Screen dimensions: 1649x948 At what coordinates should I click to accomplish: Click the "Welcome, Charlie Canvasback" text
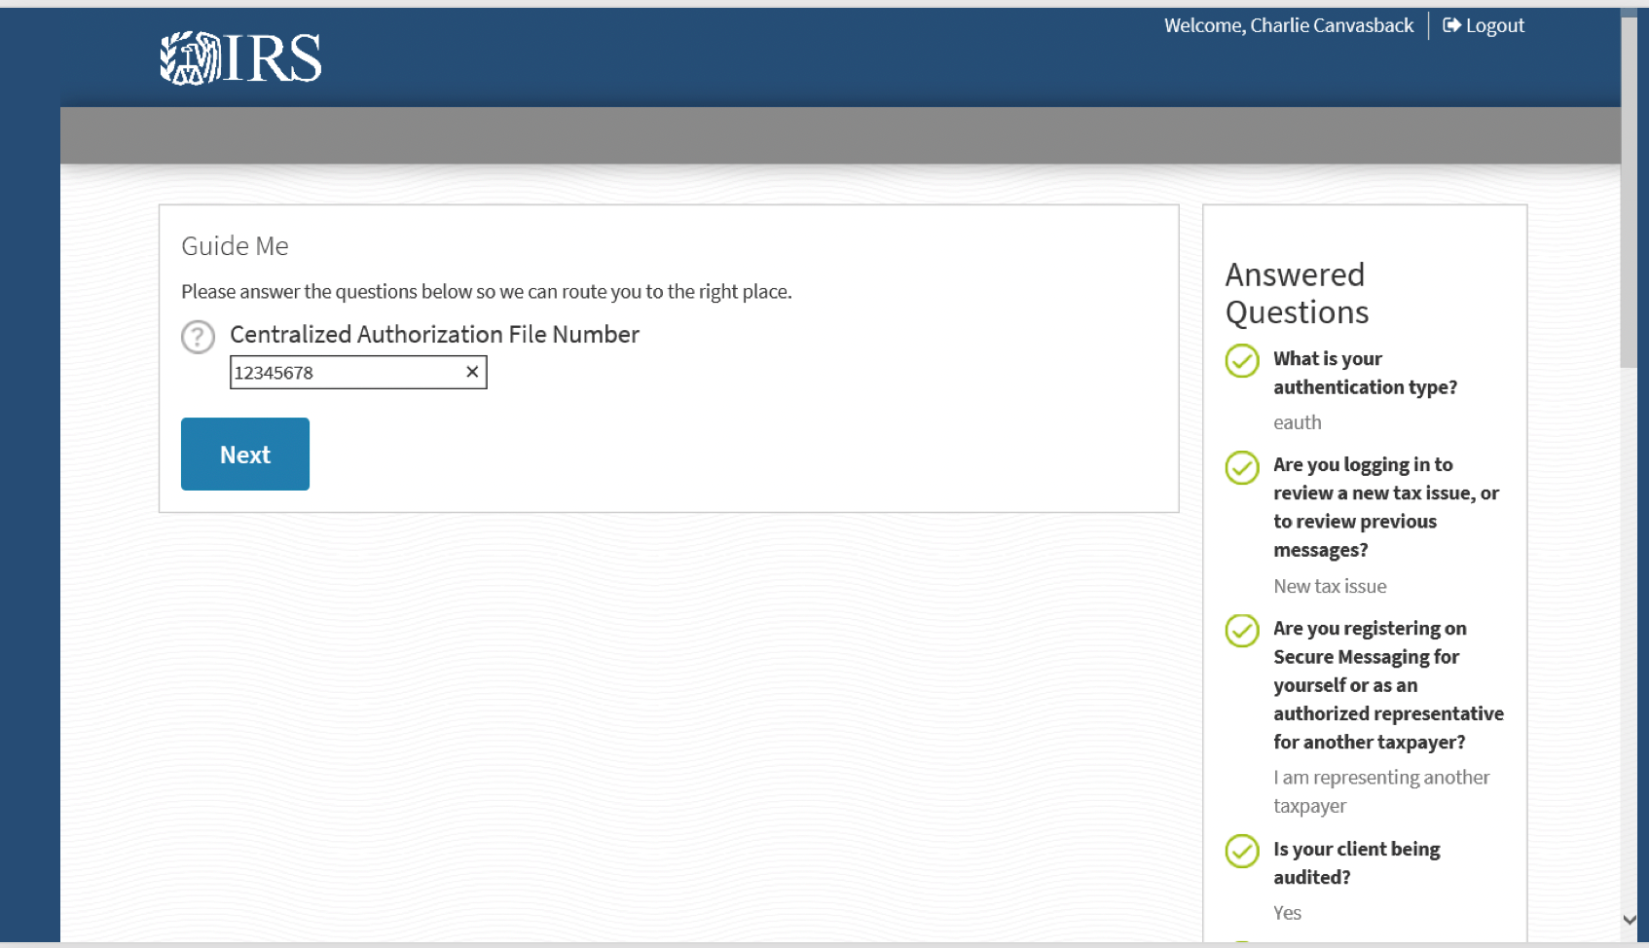coord(1288,26)
